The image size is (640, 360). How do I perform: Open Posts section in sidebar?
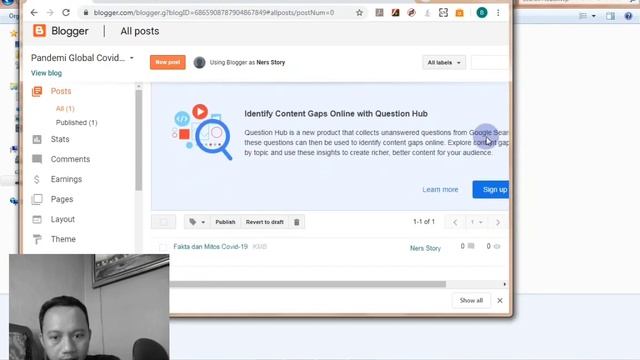(61, 91)
